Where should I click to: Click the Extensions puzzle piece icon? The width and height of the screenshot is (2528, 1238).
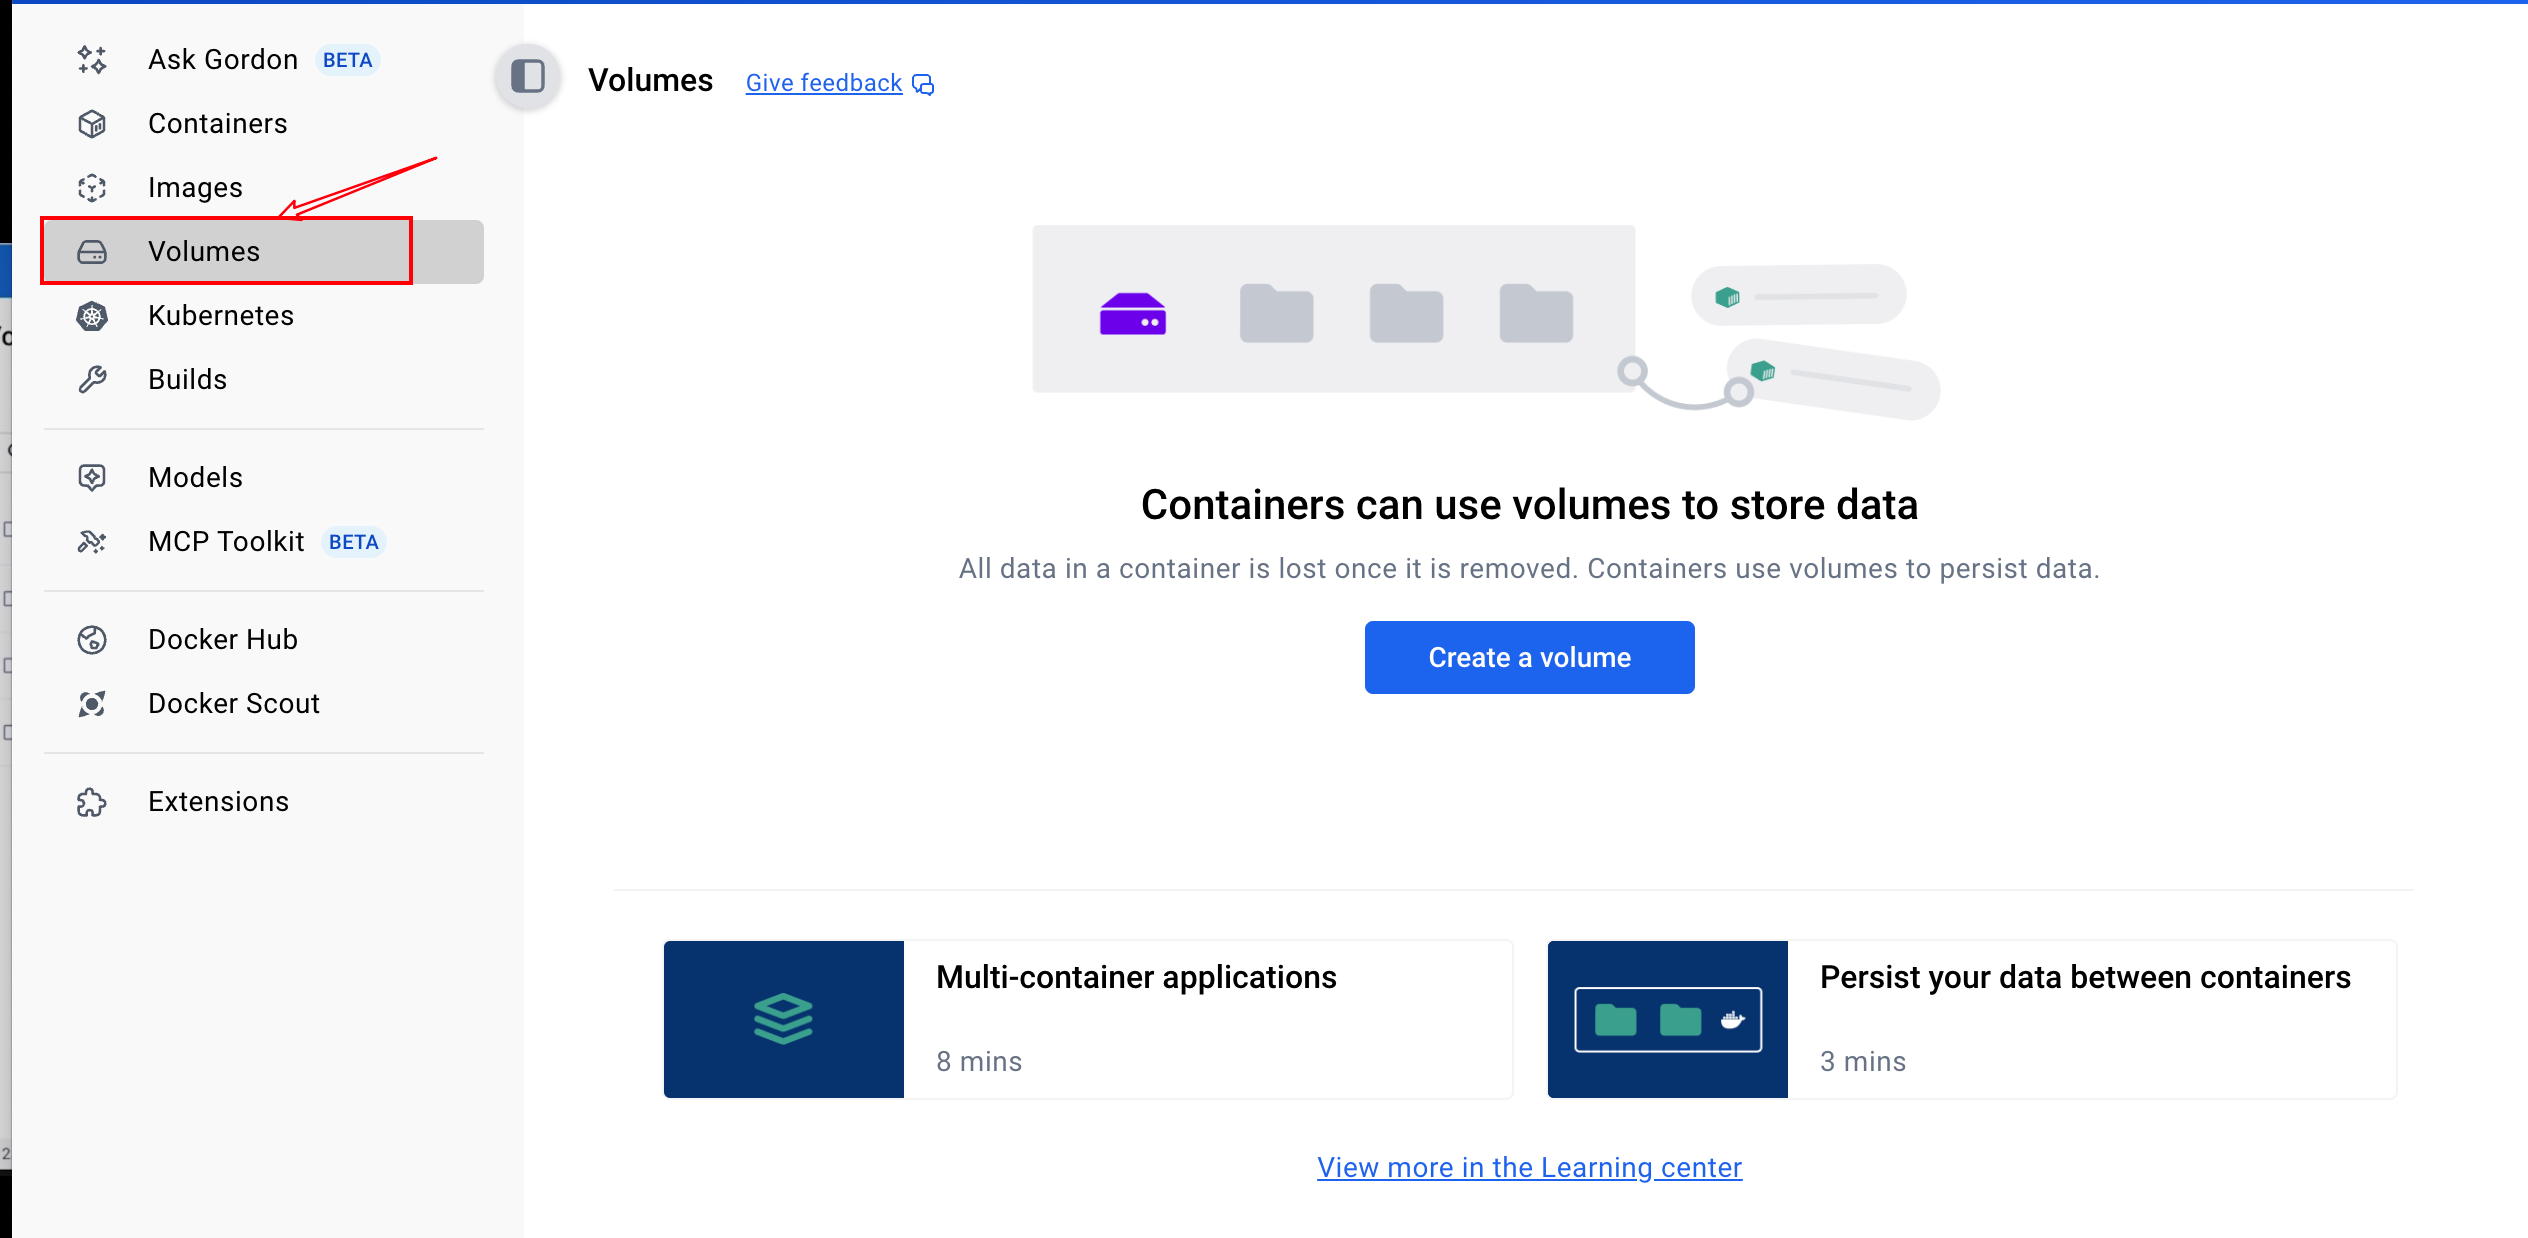click(x=92, y=802)
